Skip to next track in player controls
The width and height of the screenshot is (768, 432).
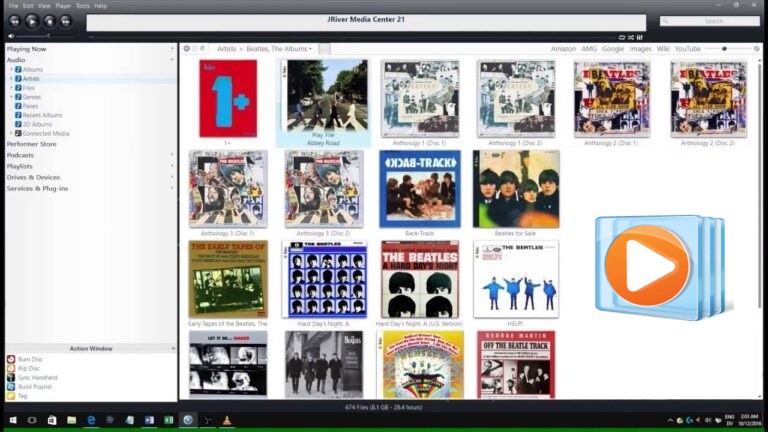click(x=66, y=21)
